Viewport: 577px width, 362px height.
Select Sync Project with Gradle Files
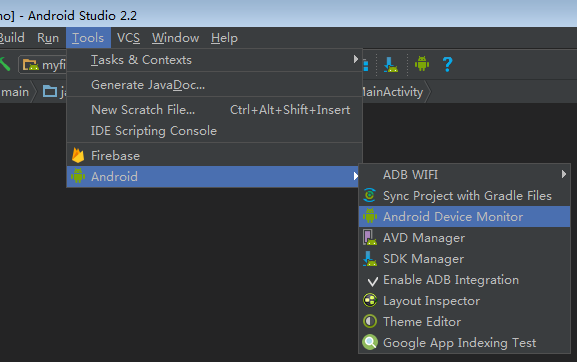464,196
